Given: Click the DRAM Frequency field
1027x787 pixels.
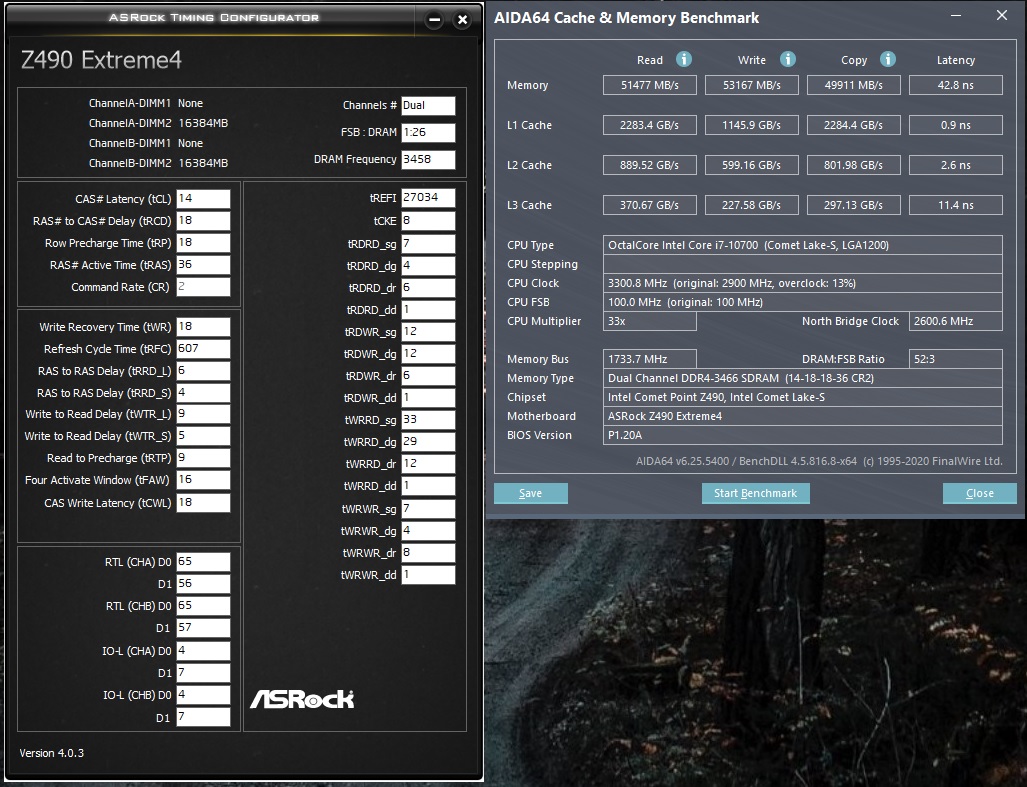Looking at the screenshot, I should [x=428, y=160].
